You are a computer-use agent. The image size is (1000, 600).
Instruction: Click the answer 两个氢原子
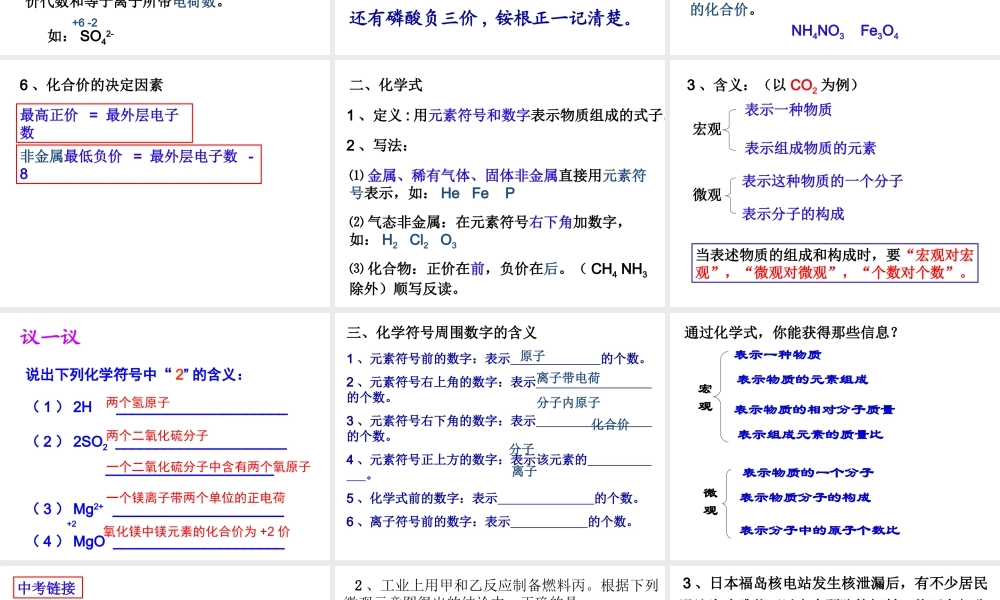[x=138, y=402]
